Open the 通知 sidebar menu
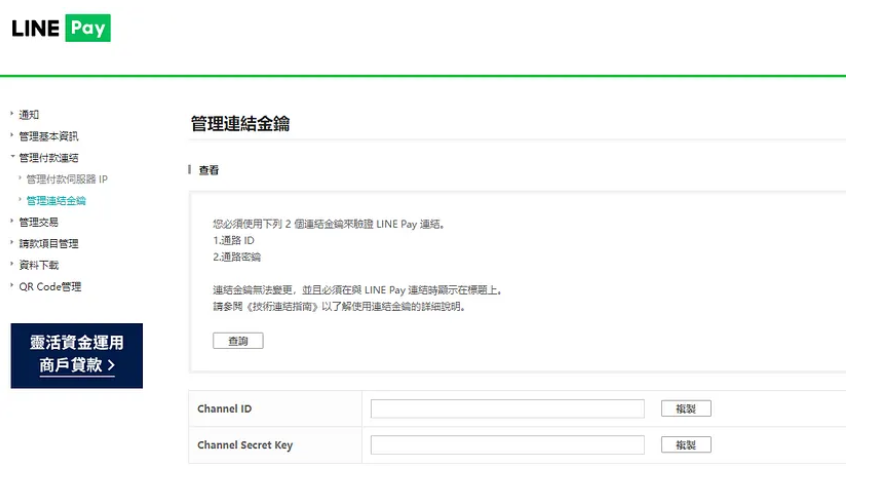The height and width of the screenshot is (487, 883). (x=29, y=115)
